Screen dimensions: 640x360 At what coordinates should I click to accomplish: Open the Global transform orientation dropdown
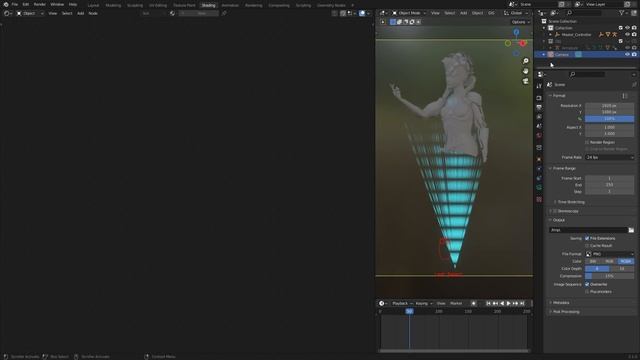click(516, 13)
